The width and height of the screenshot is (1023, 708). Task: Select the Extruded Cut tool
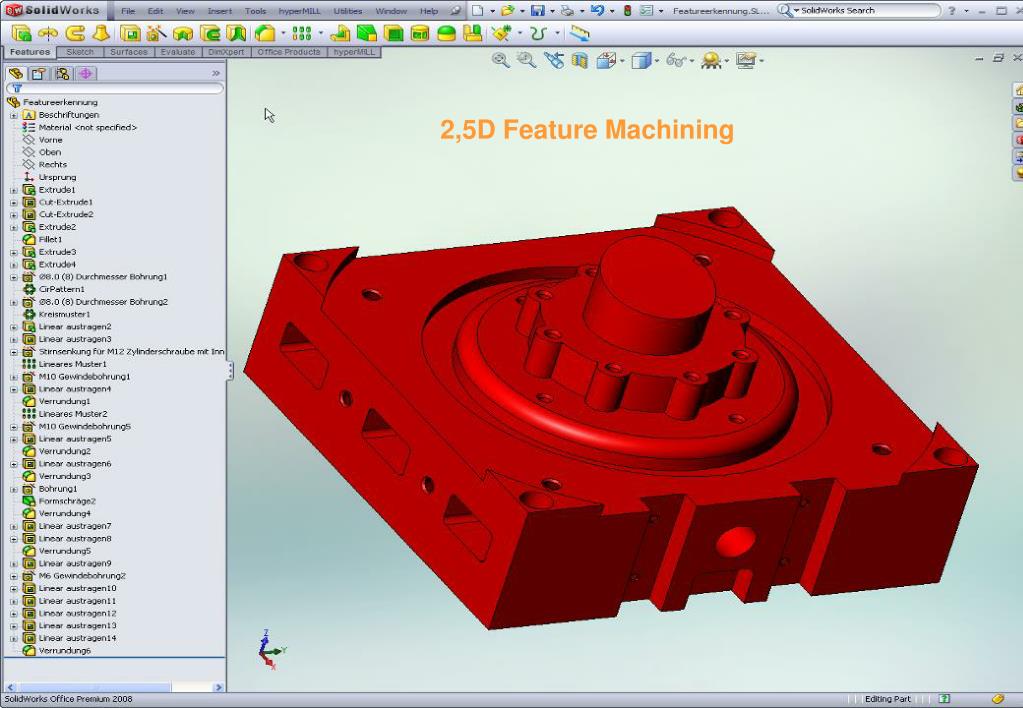click(130, 33)
